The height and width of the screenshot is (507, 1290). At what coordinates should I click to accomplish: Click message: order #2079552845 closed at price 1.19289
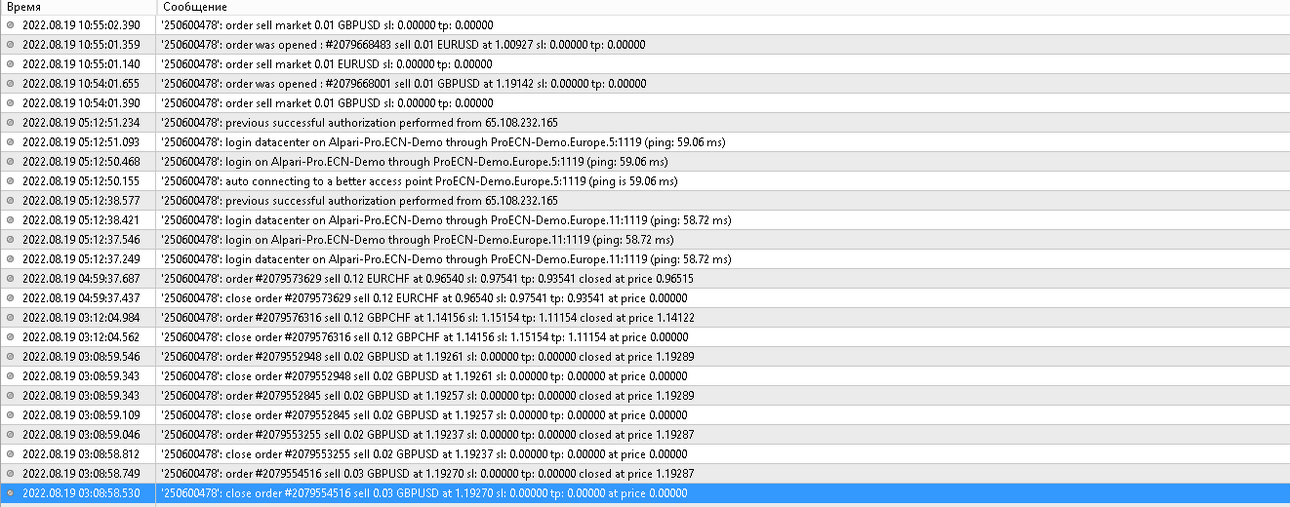pos(427,396)
